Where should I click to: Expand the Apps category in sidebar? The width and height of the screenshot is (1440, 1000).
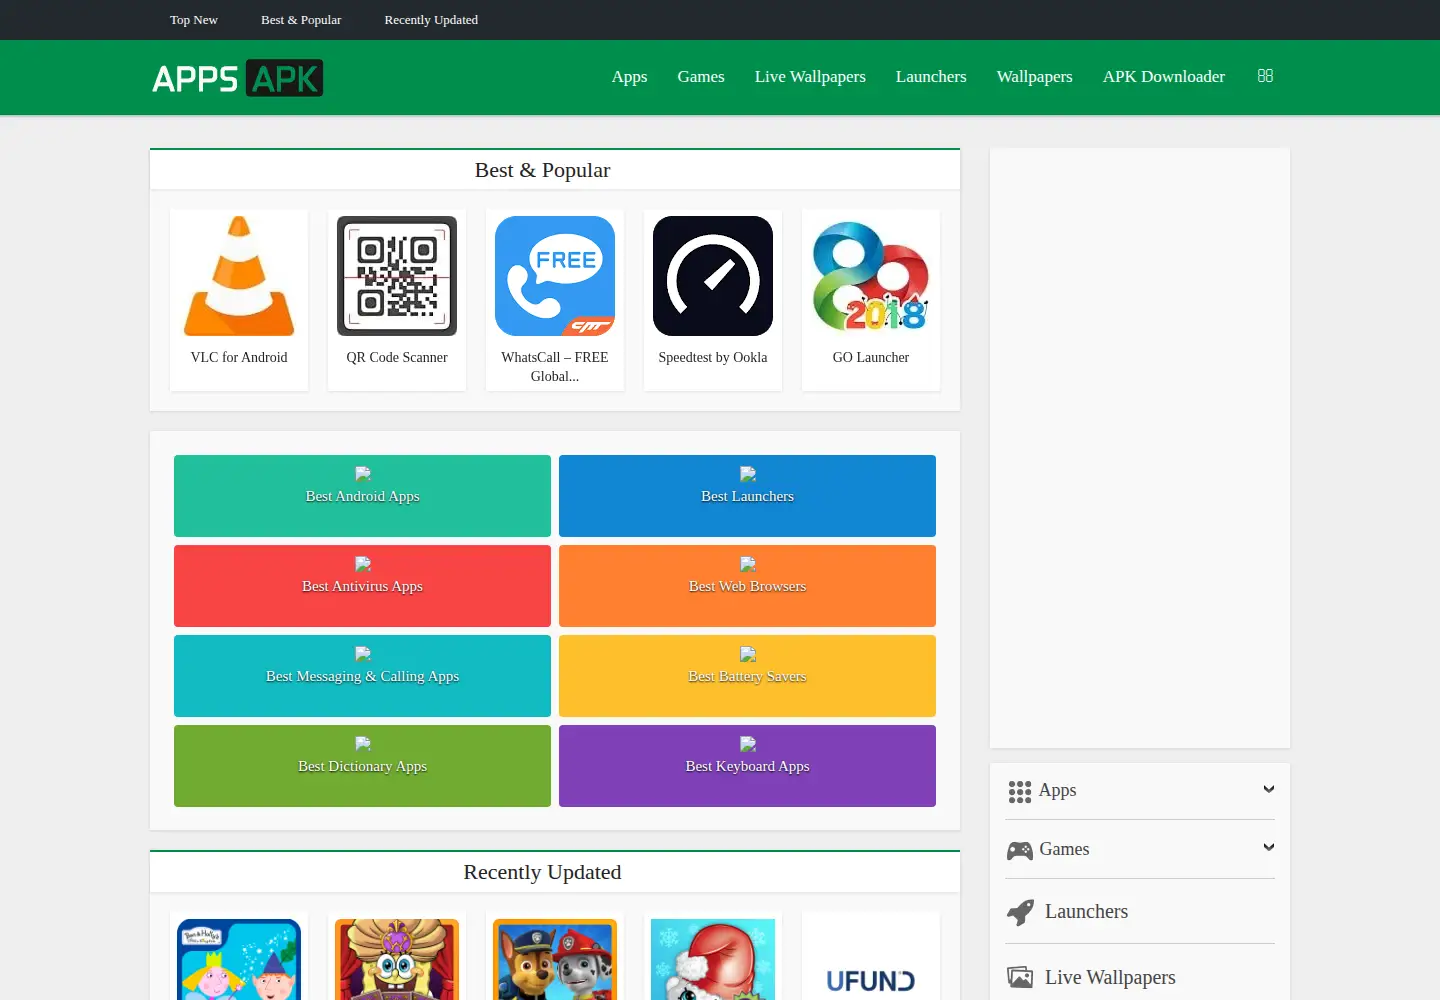[x=1269, y=789]
